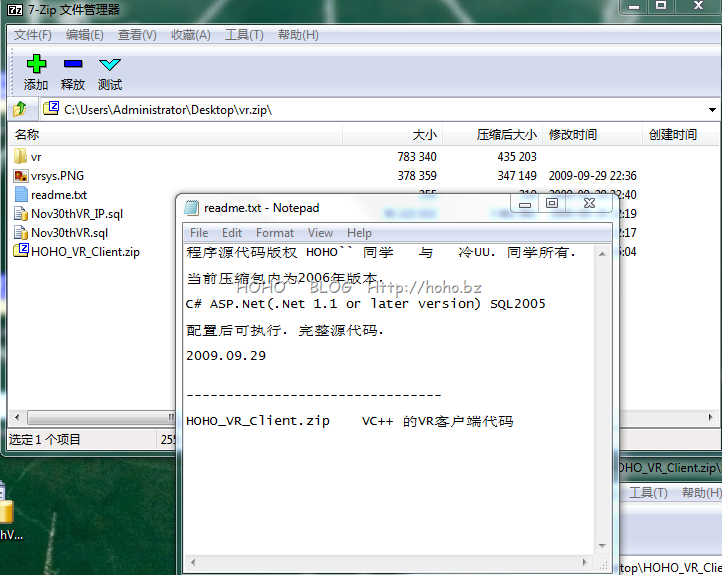Sort files by 大小 column header
722x575 pixels.
pos(392,134)
